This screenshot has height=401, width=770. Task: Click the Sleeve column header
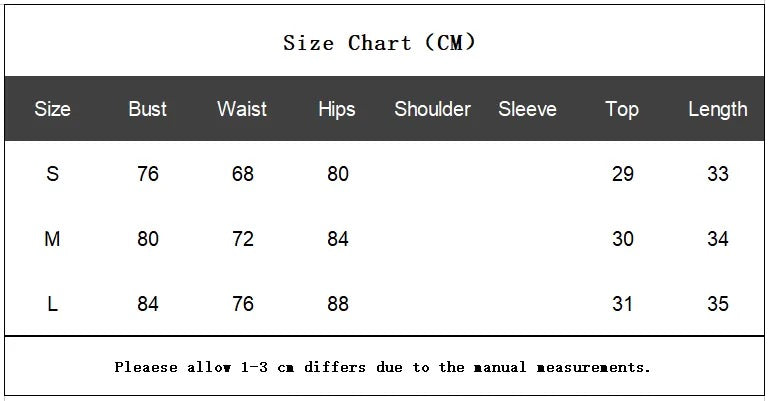tap(527, 109)
